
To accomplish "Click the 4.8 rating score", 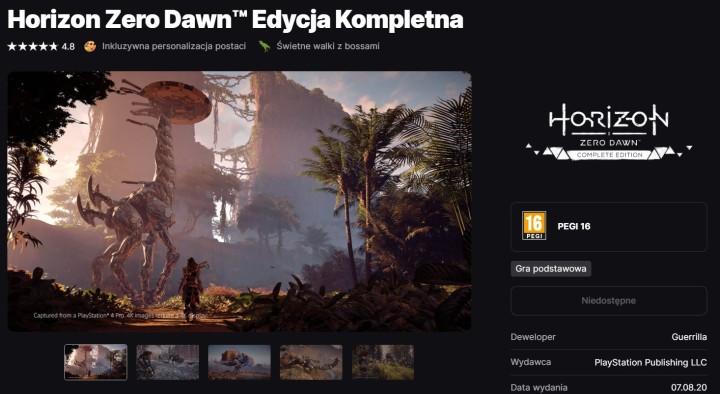I will pyautogui.click(x=68, y=46).
